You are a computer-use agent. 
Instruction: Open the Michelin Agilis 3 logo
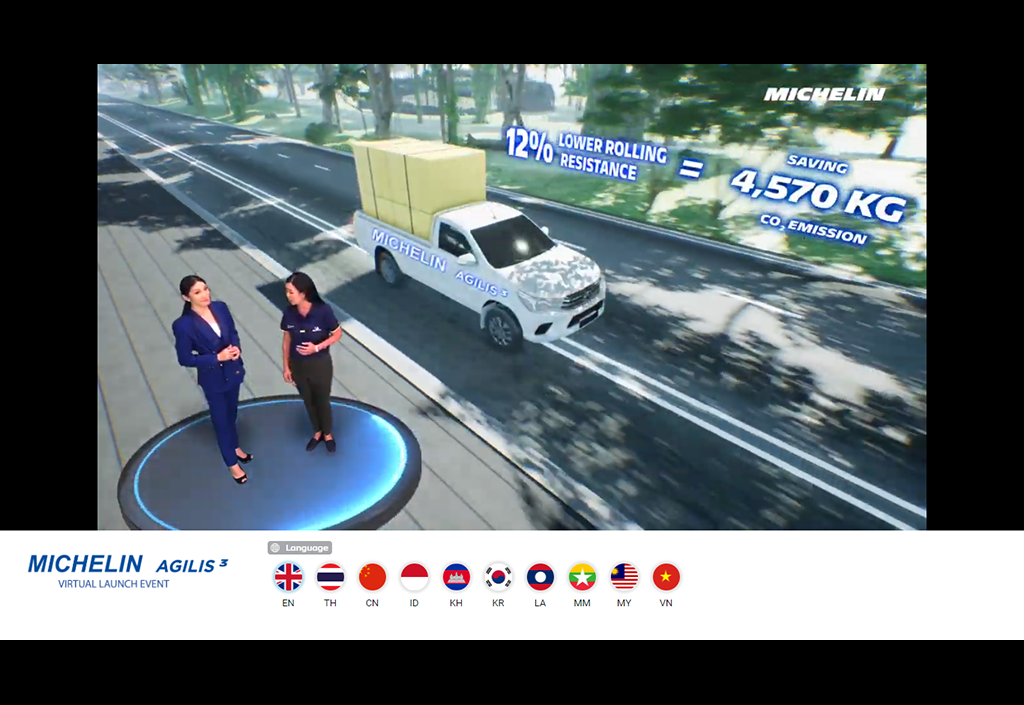click(x=127, y=564)
